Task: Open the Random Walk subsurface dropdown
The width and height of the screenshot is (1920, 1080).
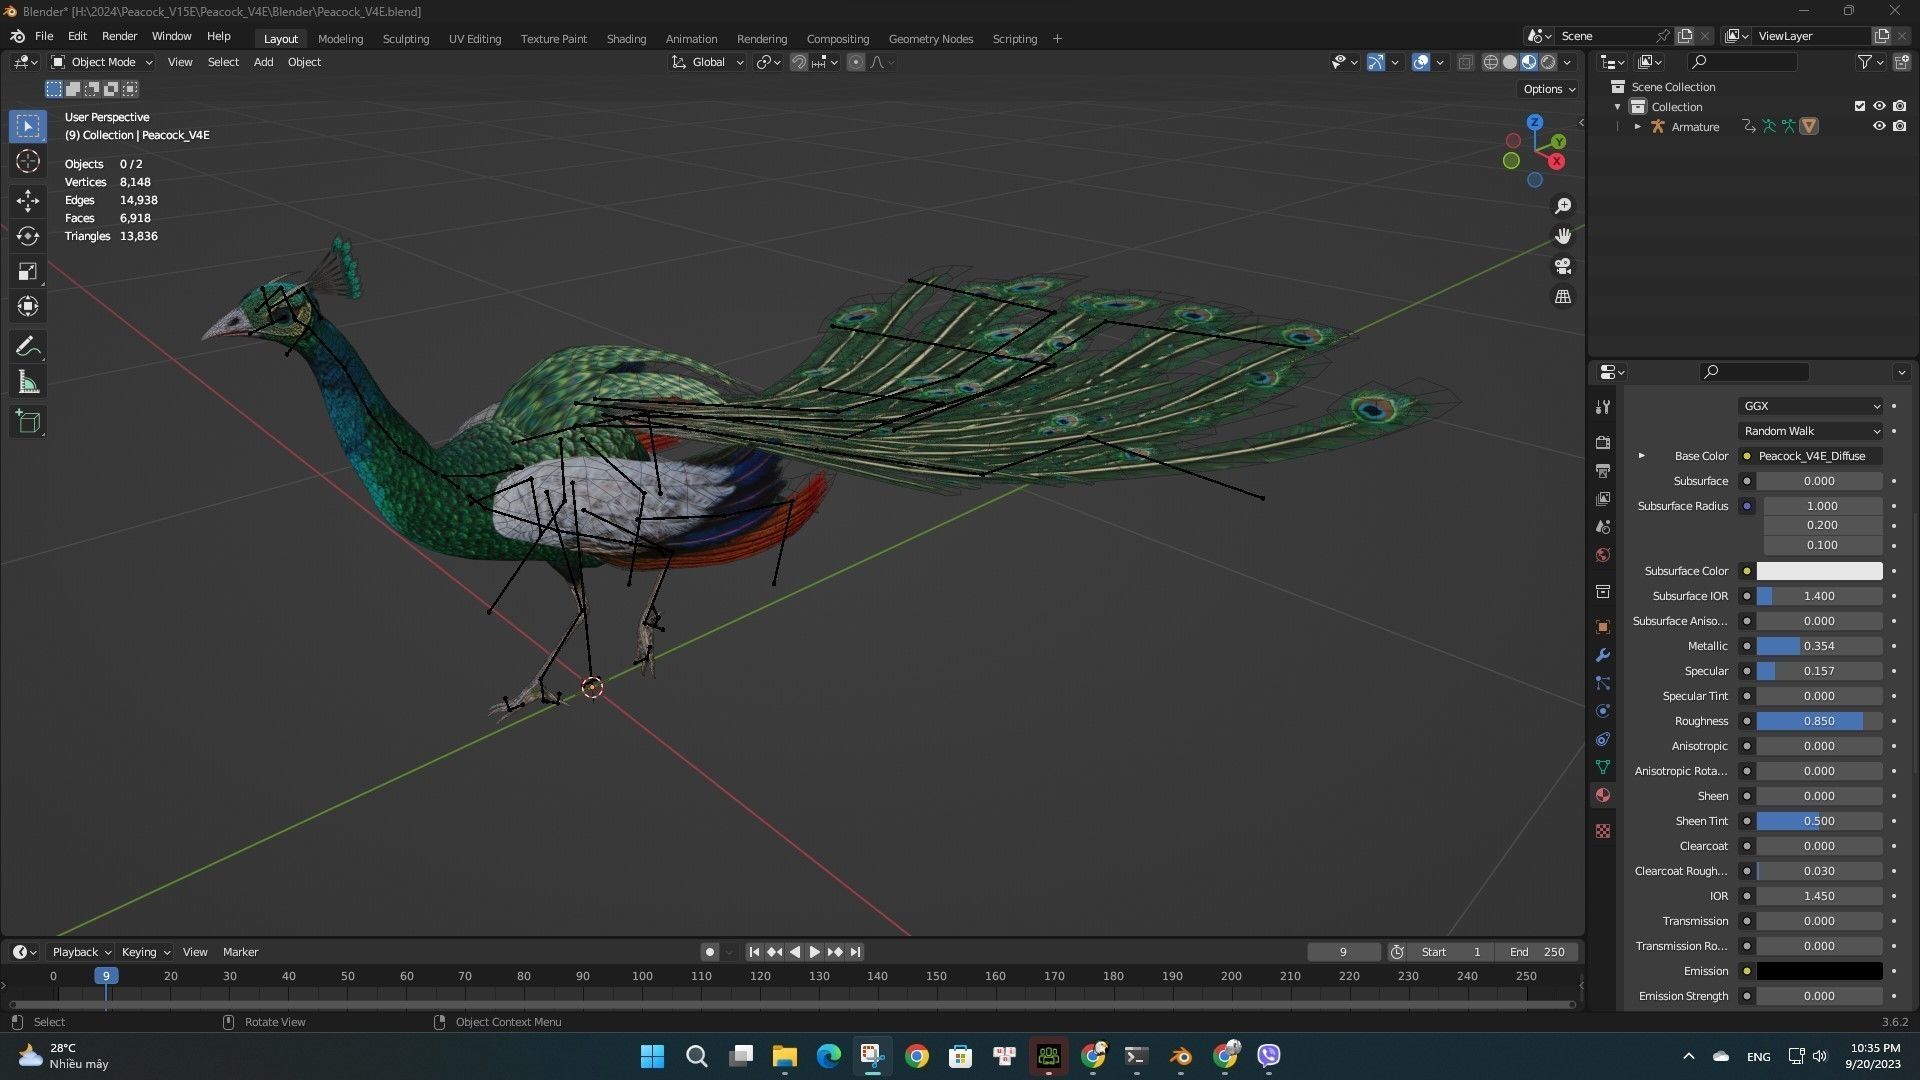Action: 1811,431
